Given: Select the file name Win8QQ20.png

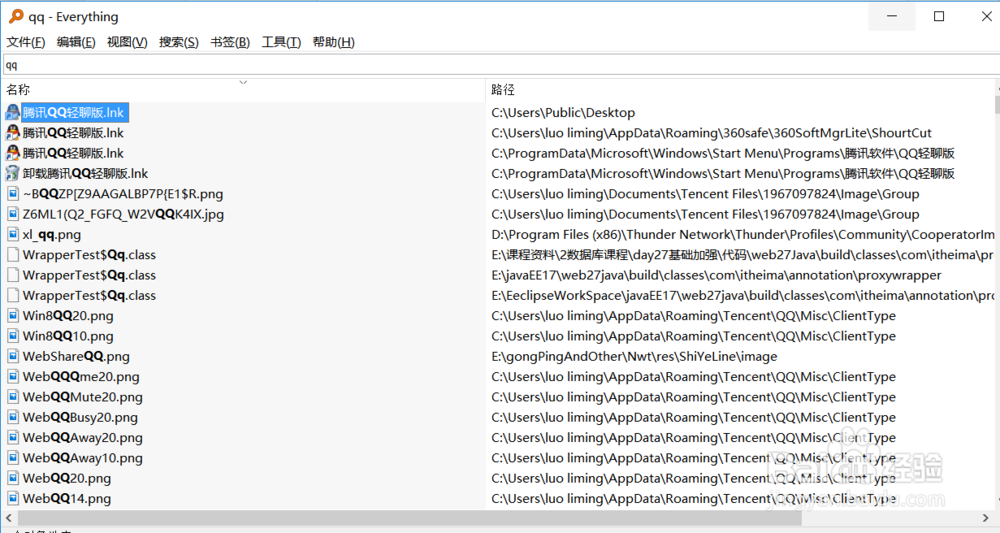Looking at the screenshot, I should coord(68,316).
